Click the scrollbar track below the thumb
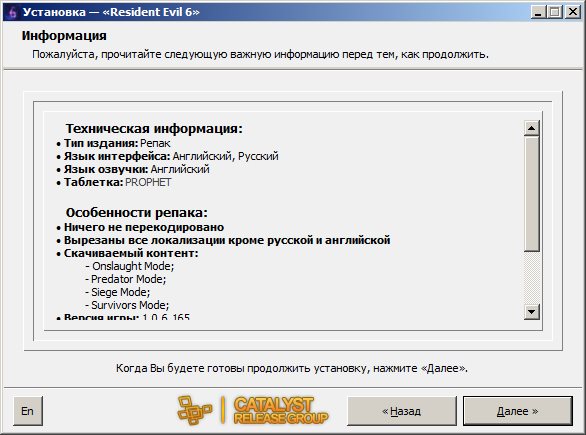The height and width of the screenshot is (435, 586). 531,277
